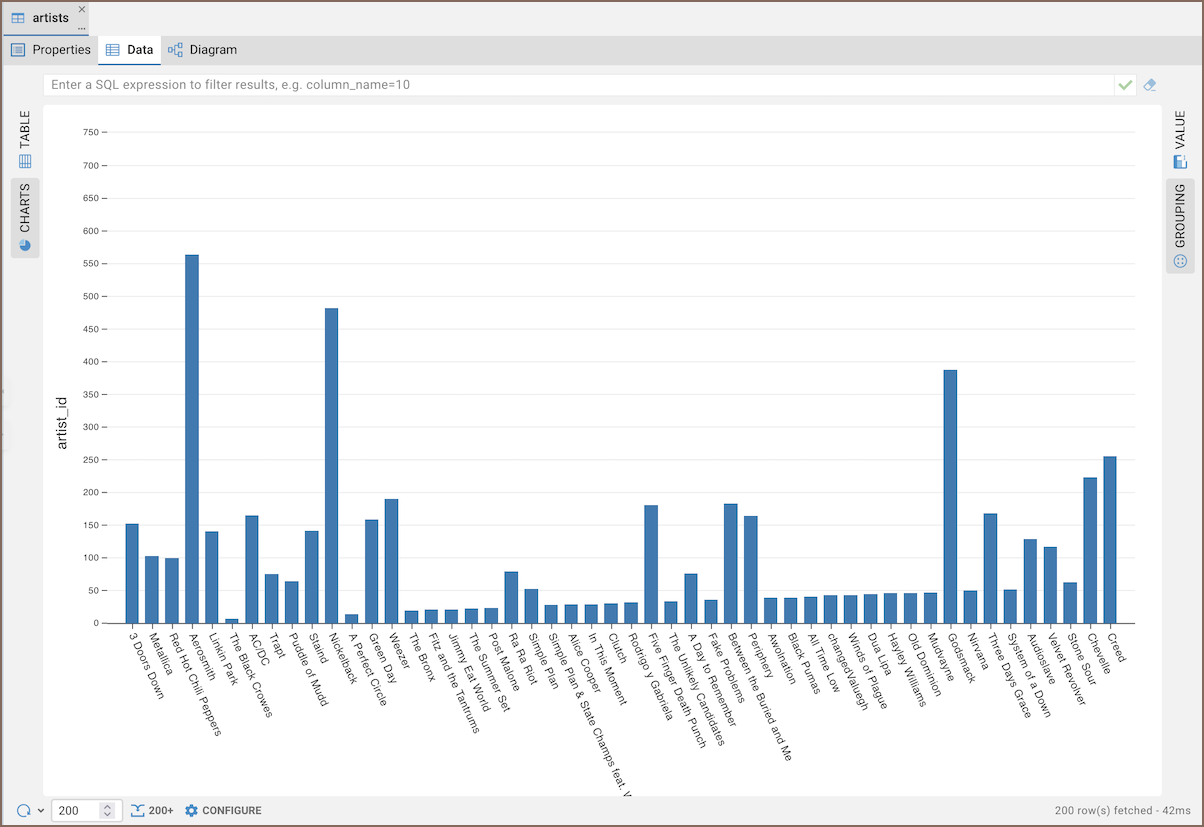Open the dropdown arrow next to refresh
This screenshot has width=1204, height=827.
41,811
